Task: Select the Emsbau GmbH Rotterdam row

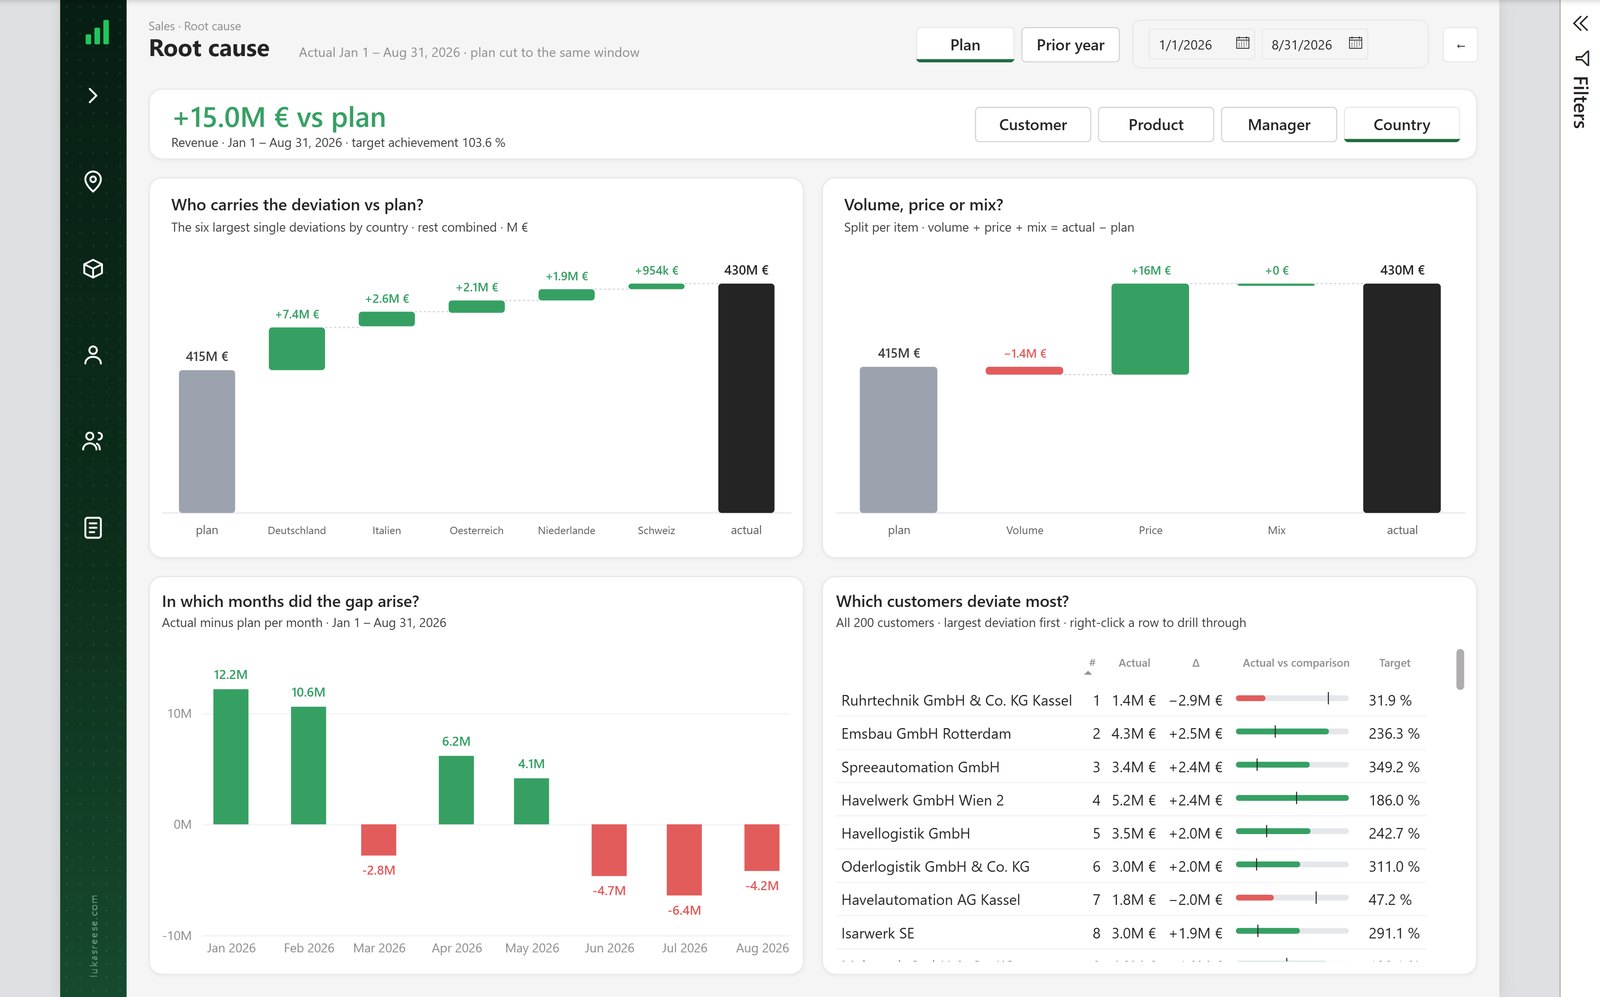Action: 1131,733
